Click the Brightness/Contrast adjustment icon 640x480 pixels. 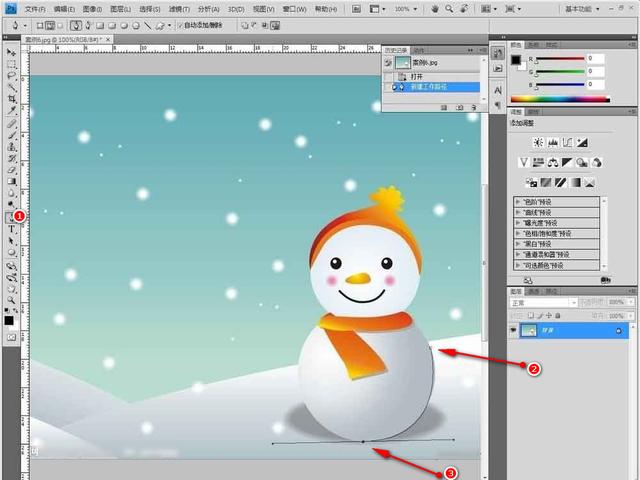(538, 142)
